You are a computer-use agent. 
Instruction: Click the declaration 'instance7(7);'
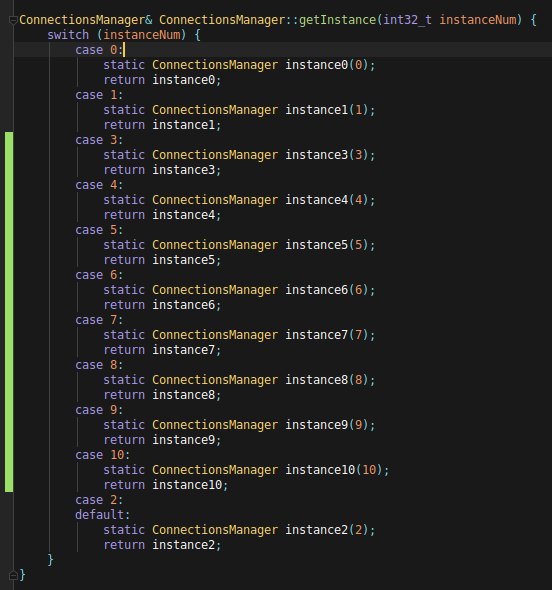point(330,335)
